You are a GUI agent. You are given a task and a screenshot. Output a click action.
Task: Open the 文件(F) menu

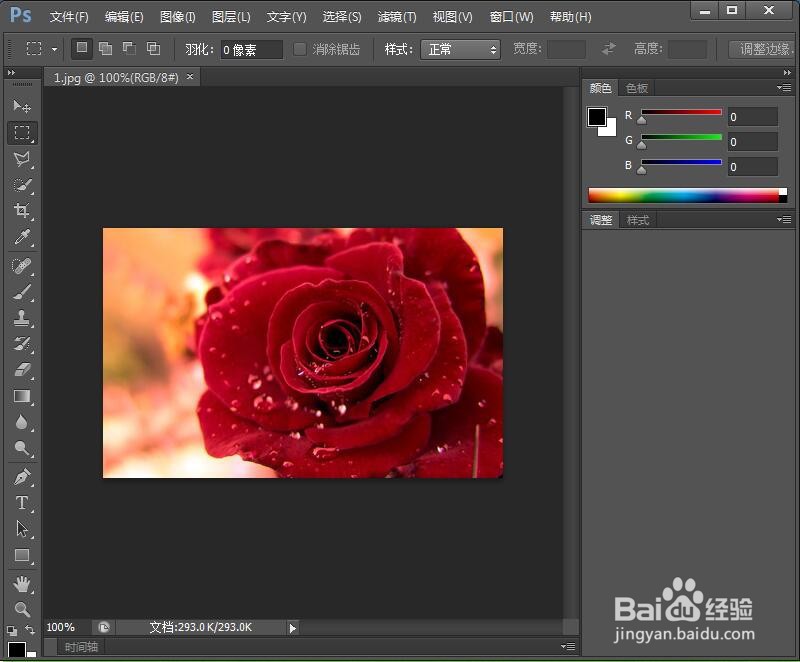point(69,17)
